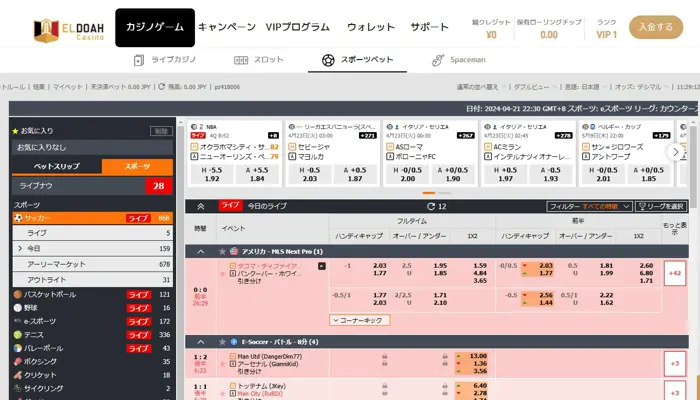
Task: Open the video stream icon for Tacoma match
Action: pyautogui.click(x=321, y=266)
